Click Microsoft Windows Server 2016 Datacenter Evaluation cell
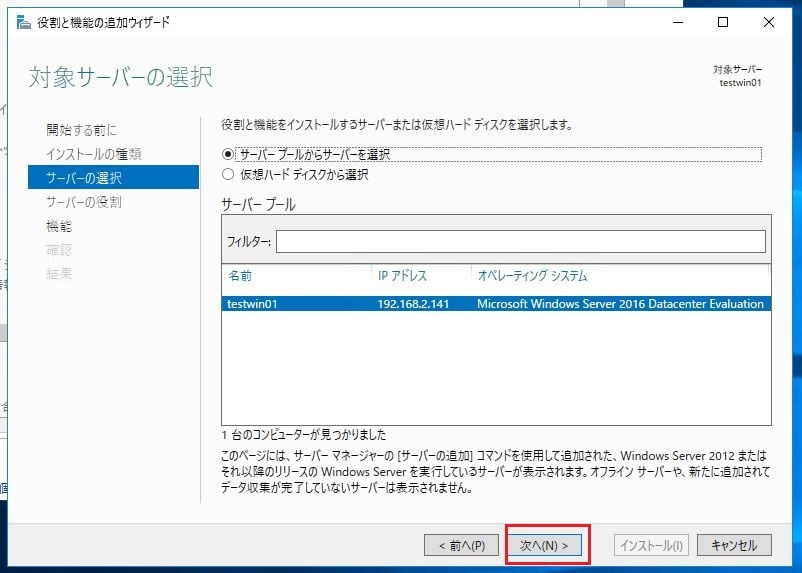This screenshot has height=573, width=802. point(620,304)
